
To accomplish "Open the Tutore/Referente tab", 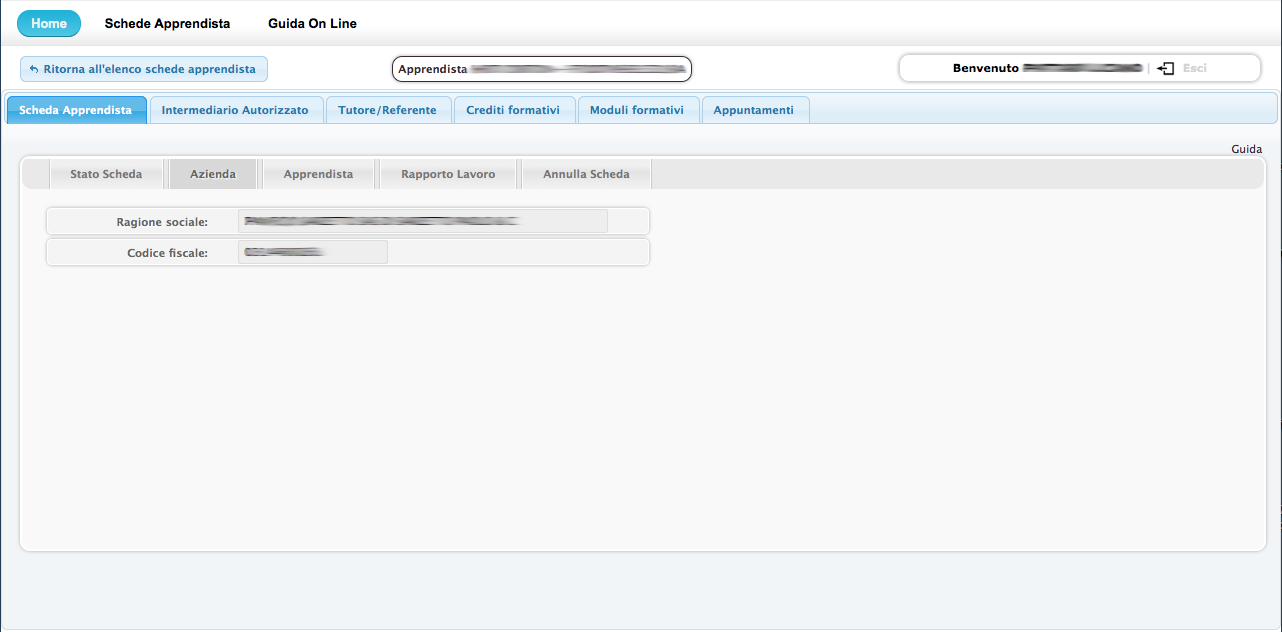I will [387, 110].
